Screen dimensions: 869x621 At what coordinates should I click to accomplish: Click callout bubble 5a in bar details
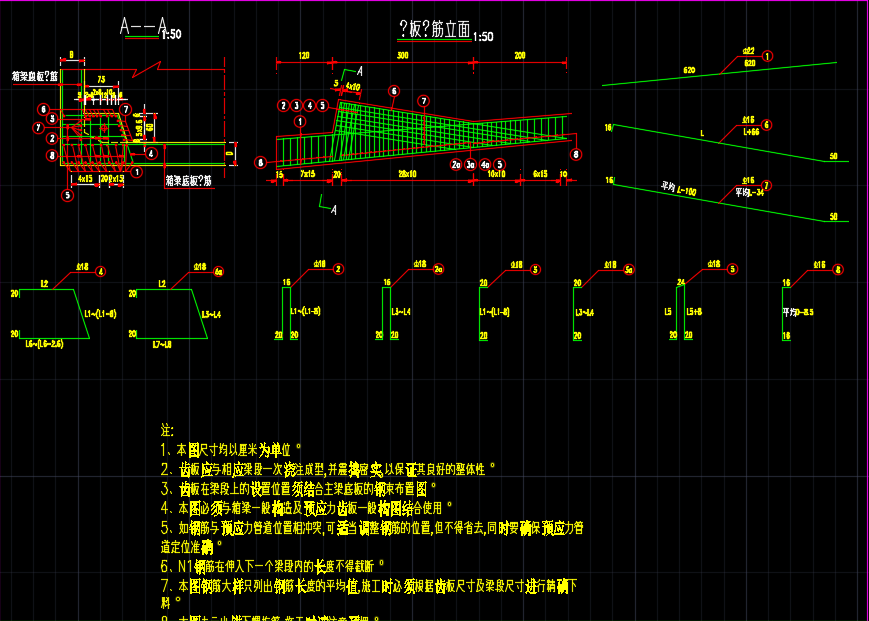(630, 269)
